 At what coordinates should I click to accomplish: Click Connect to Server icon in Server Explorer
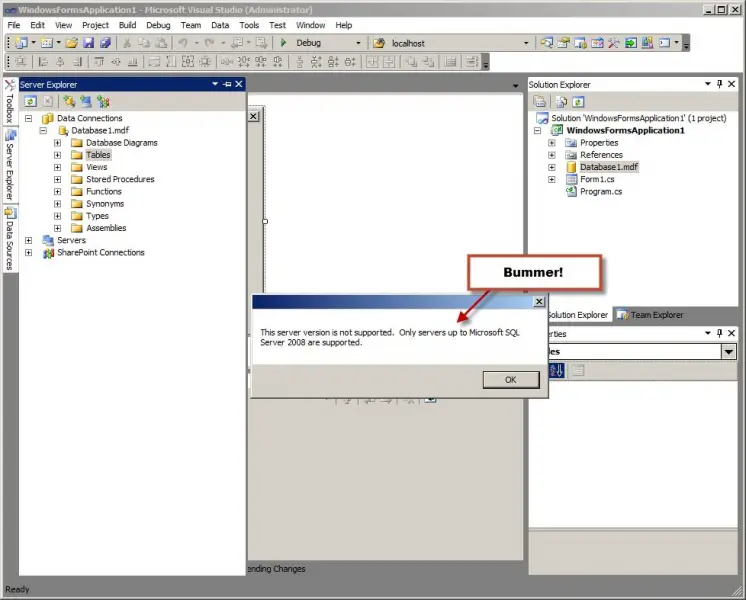point(86,101)
